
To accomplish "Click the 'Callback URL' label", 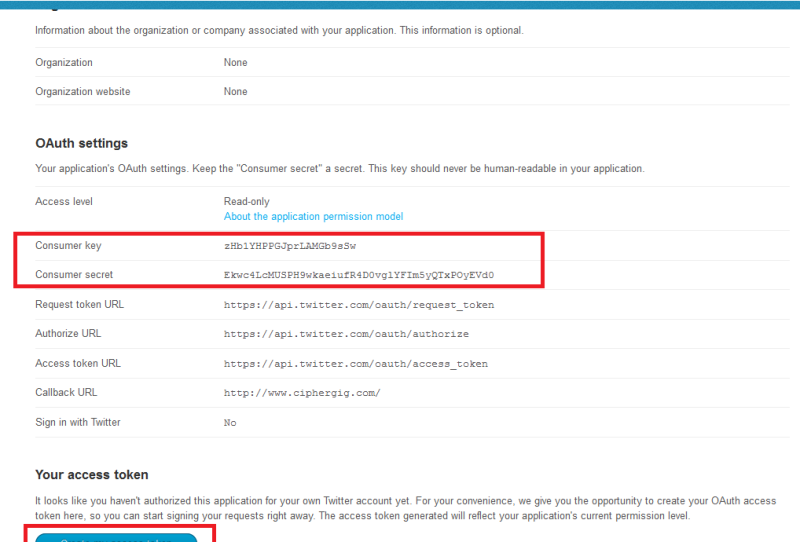I will click(x=66, y=392).
